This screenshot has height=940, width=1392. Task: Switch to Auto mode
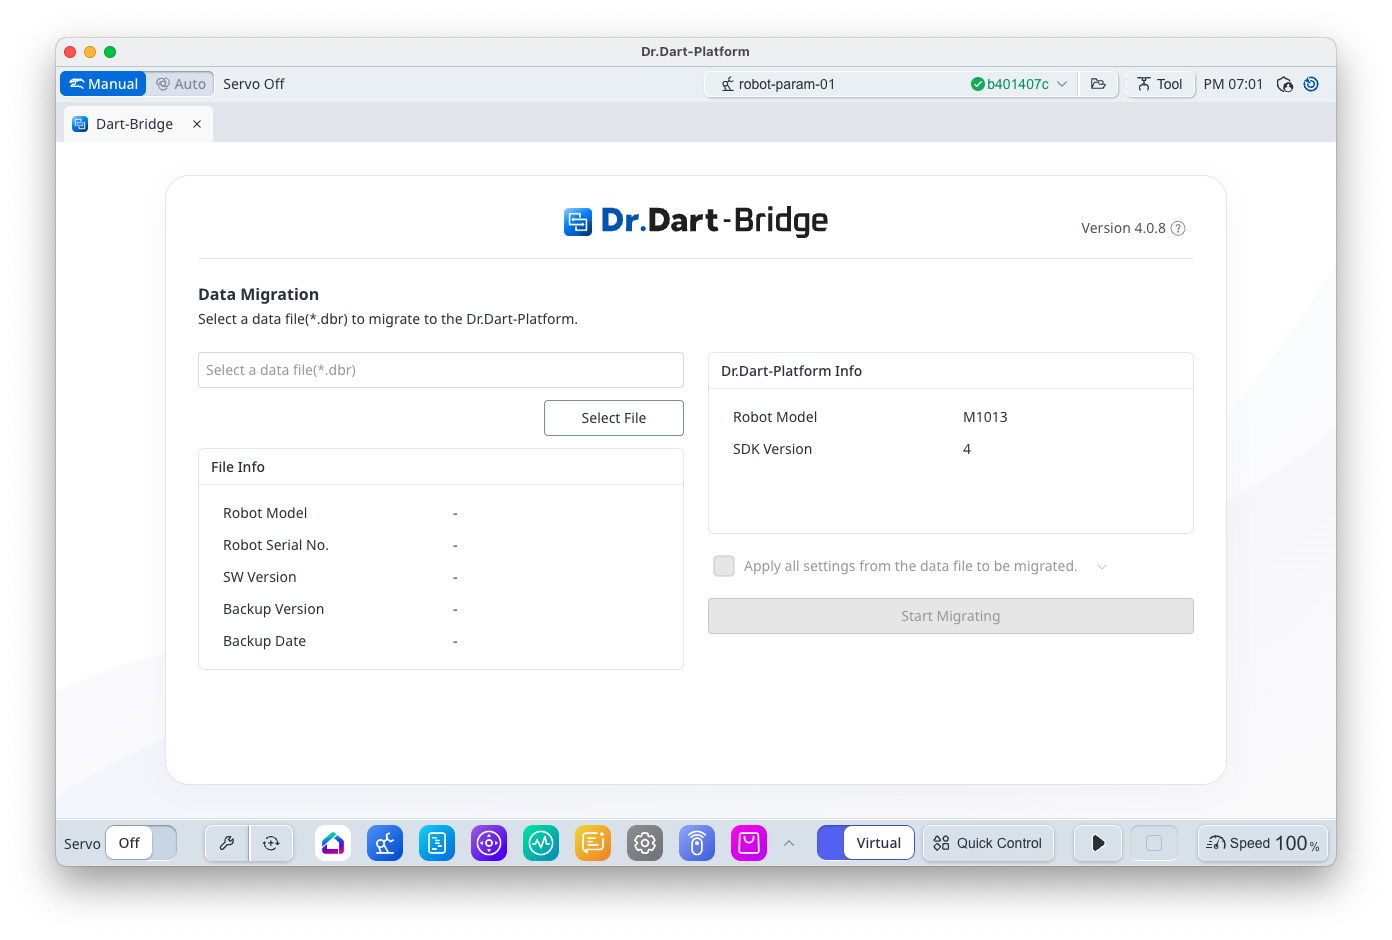(181, 84)
